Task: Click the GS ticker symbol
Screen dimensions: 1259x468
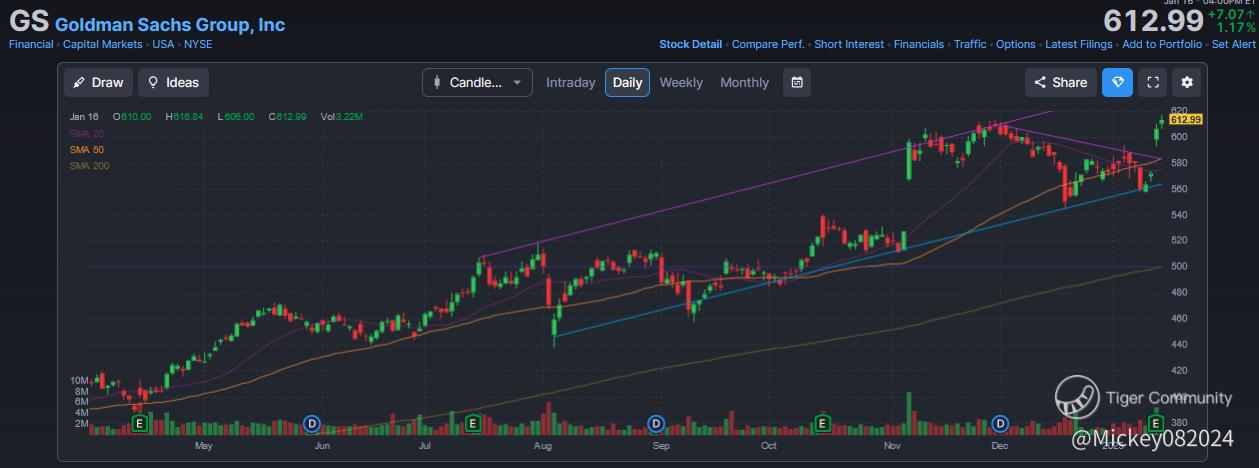Action: (29, 22)
